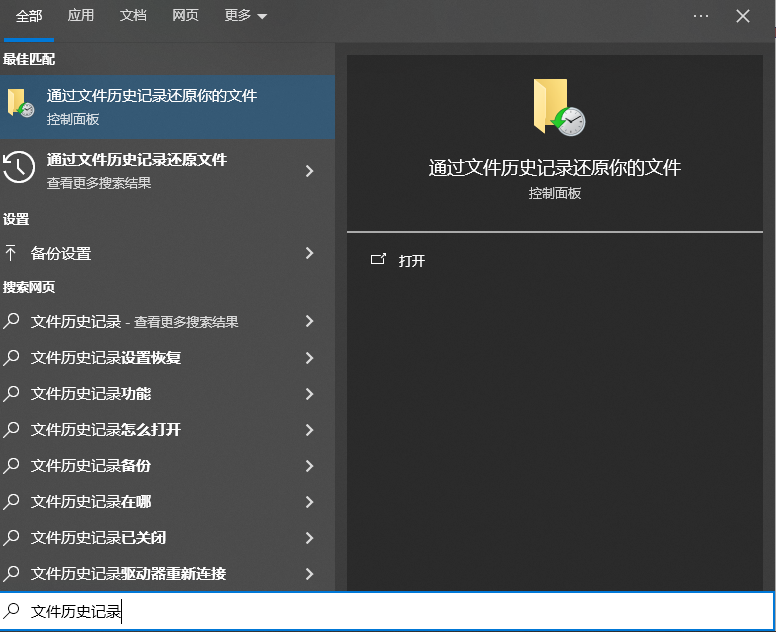Click the open-window icon beside 打开
This screenshot has height=632, width=776.
point(378,259)
